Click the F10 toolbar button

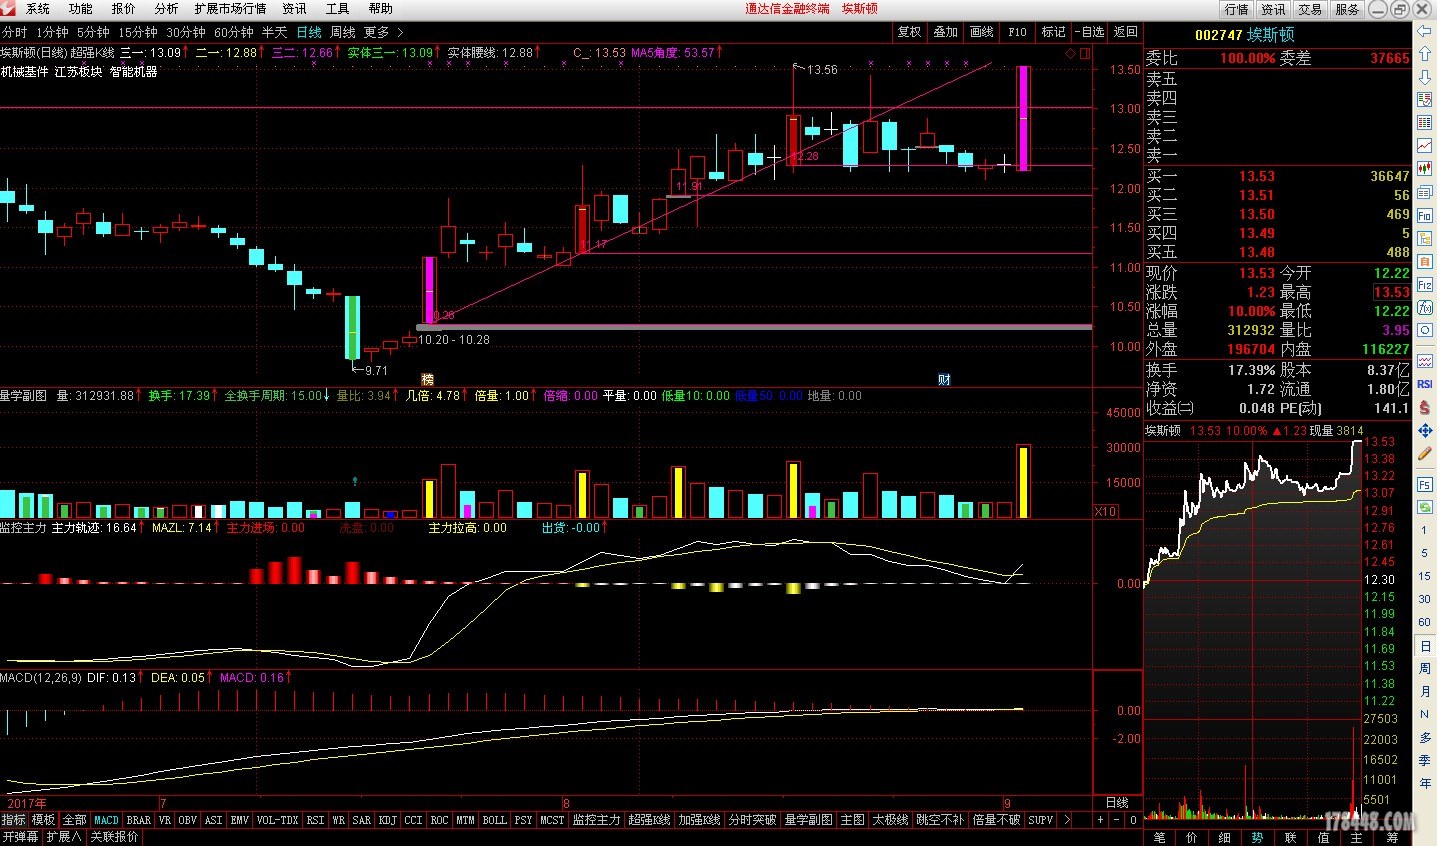[1017, 32]
